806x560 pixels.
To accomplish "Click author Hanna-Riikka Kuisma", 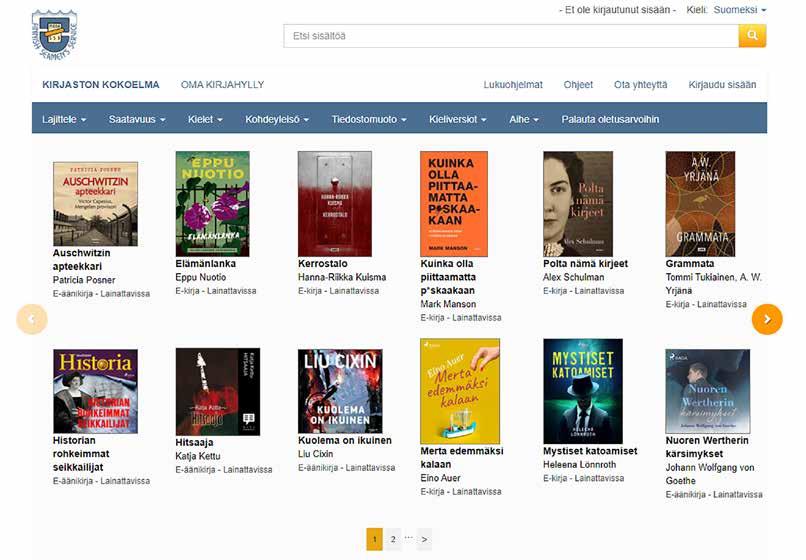I will [342, 277].
